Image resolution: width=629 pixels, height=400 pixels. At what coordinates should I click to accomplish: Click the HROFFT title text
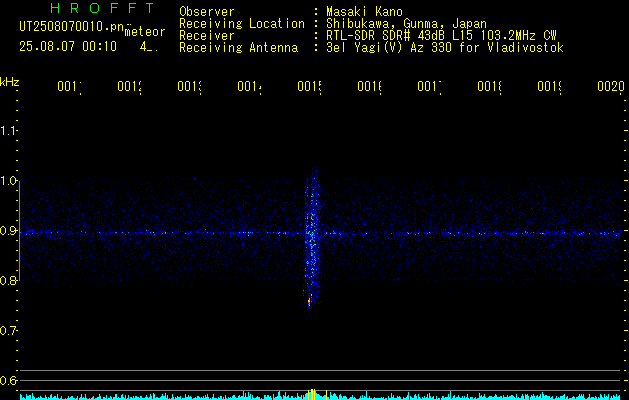coord(102,8)
